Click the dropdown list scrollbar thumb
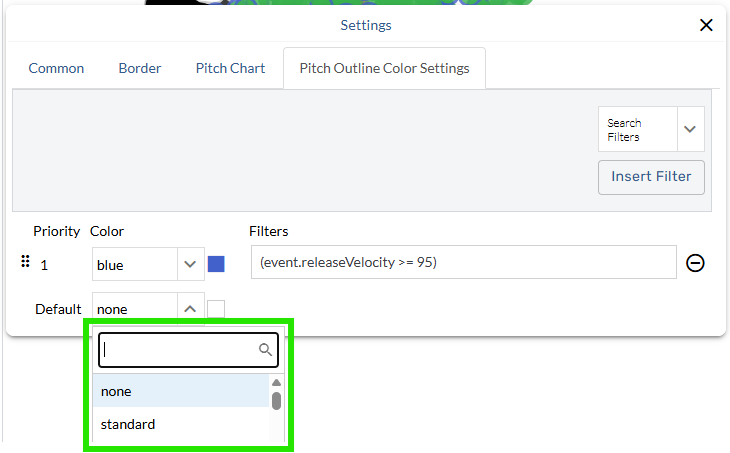The width and height of the screenshot is (730, 453). pyautogui.click(x=277, y=401)
